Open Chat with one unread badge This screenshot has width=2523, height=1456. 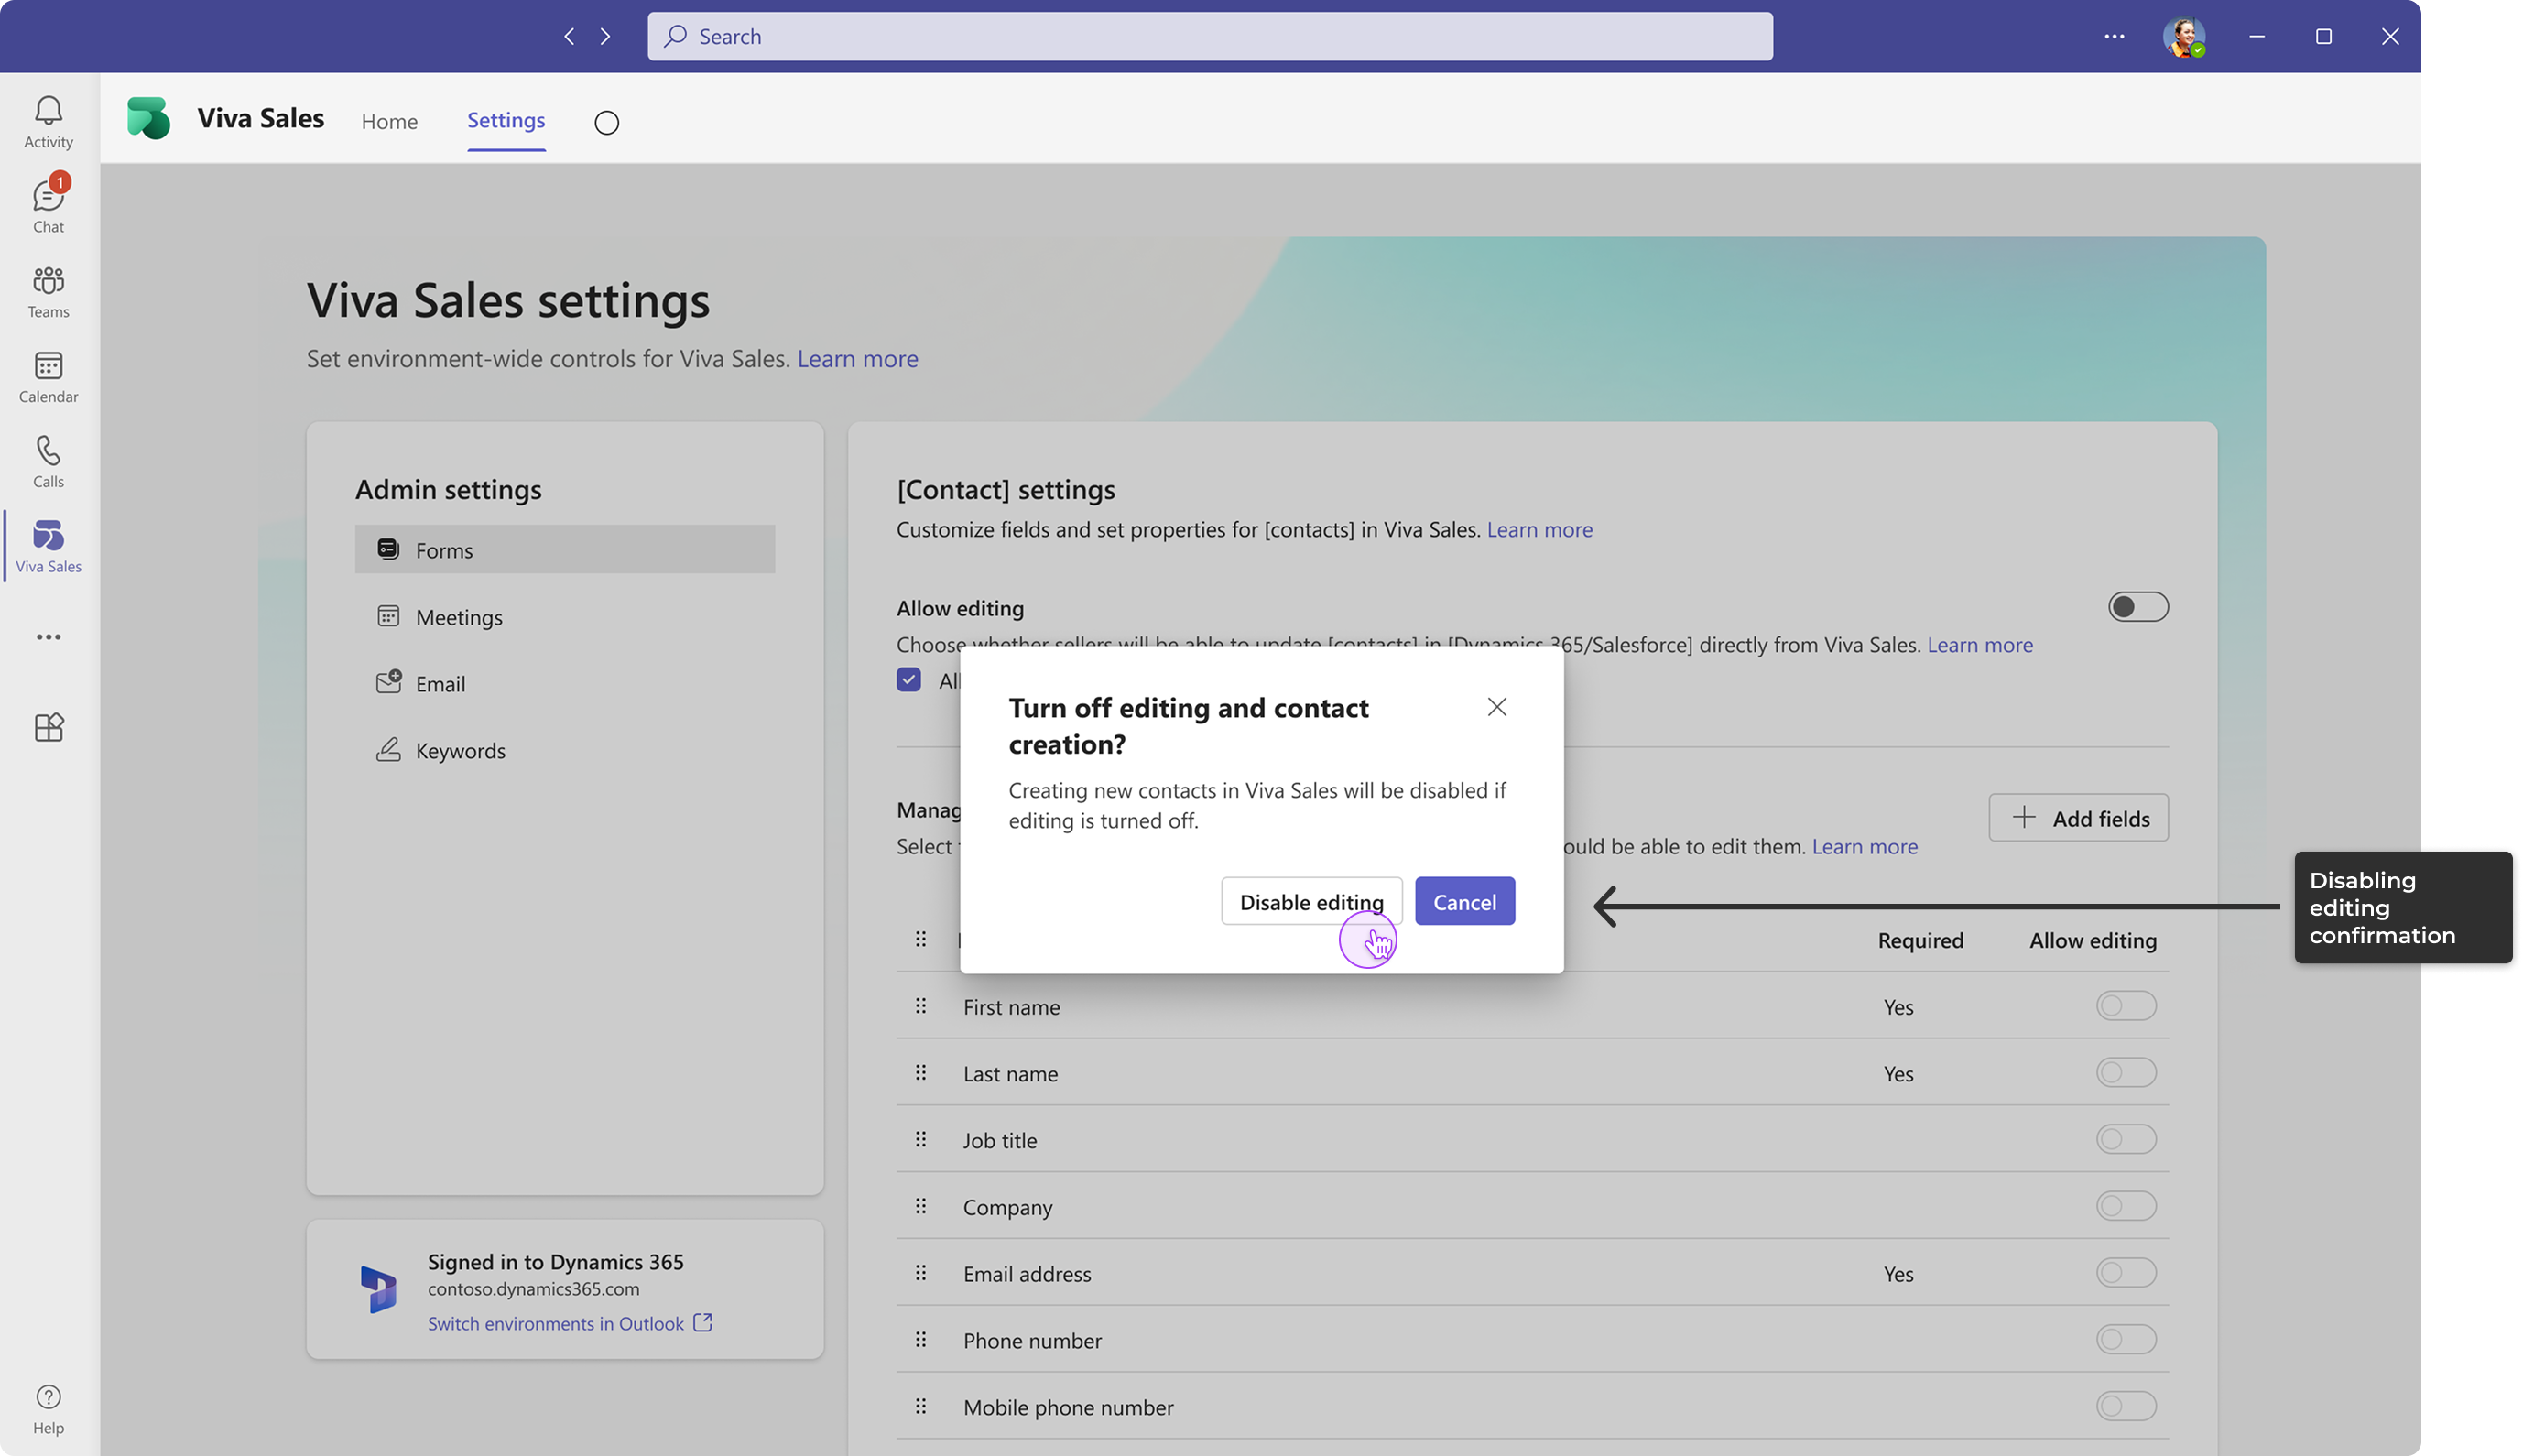48,205
